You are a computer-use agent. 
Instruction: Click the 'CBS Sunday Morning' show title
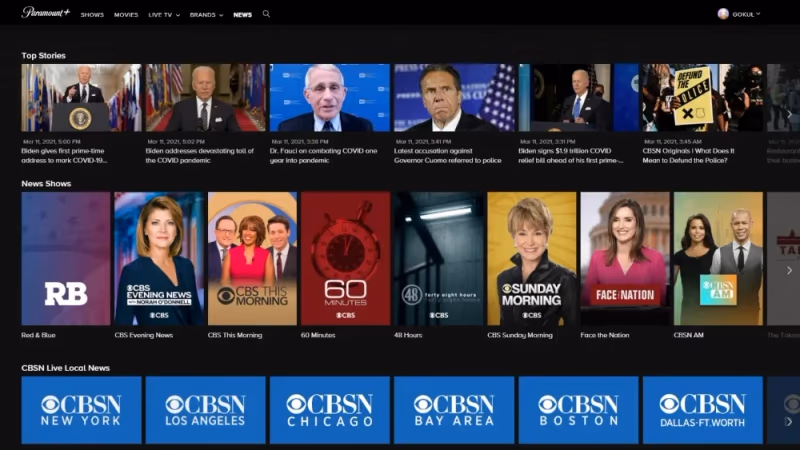click(520, 335)
